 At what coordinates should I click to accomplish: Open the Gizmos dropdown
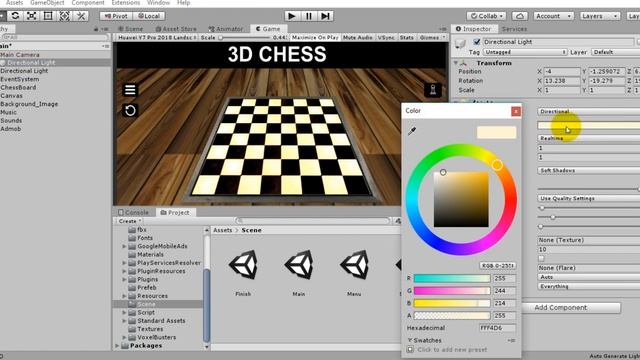click(432, 37)
